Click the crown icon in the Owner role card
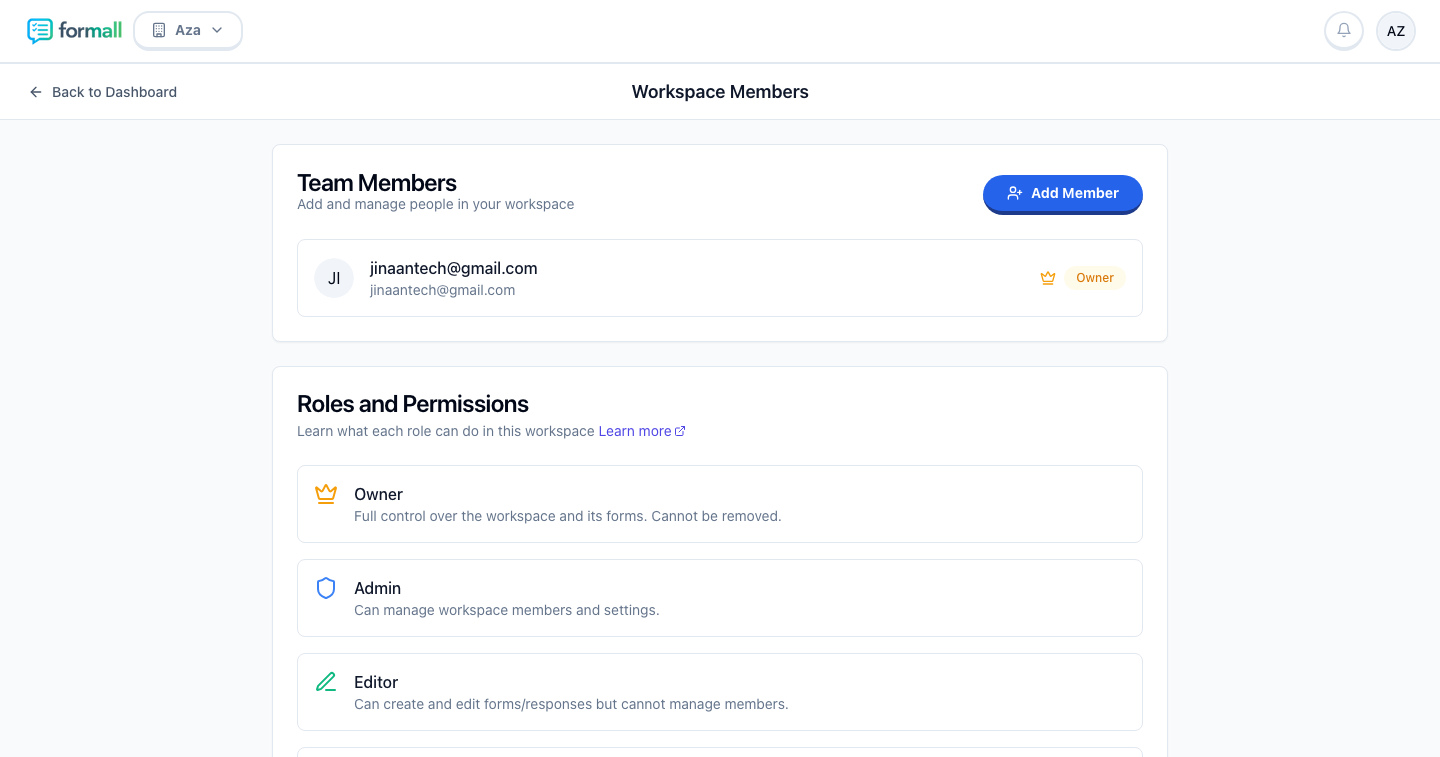 [x=326, y=494]
